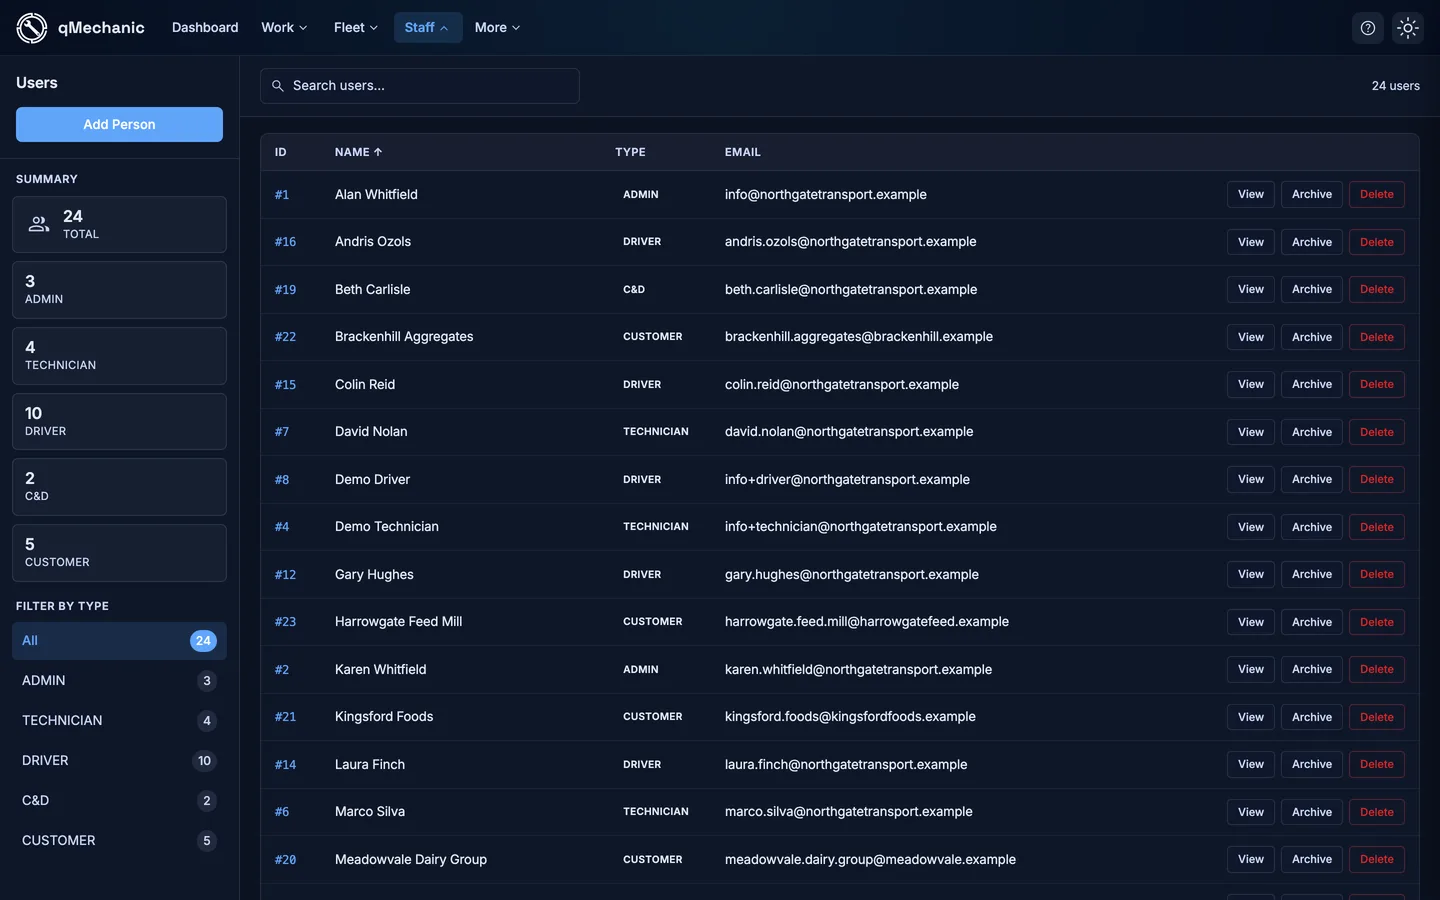Click email gary.hughes@northgatetransport.example
1440x900 pixels.
pyautogui.click(x=852, y=575)
